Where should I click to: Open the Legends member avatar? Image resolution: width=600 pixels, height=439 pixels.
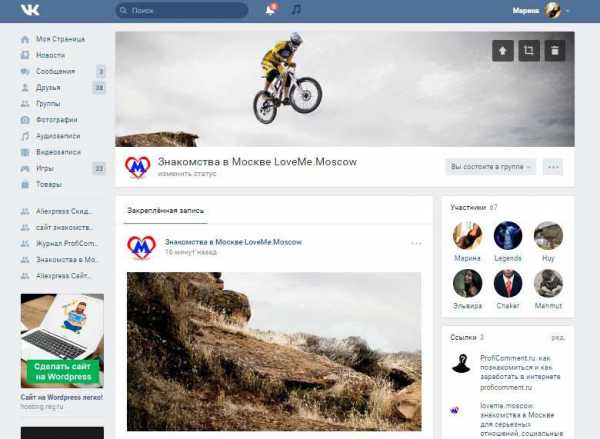pyautogui.click(x=508, y=236)
